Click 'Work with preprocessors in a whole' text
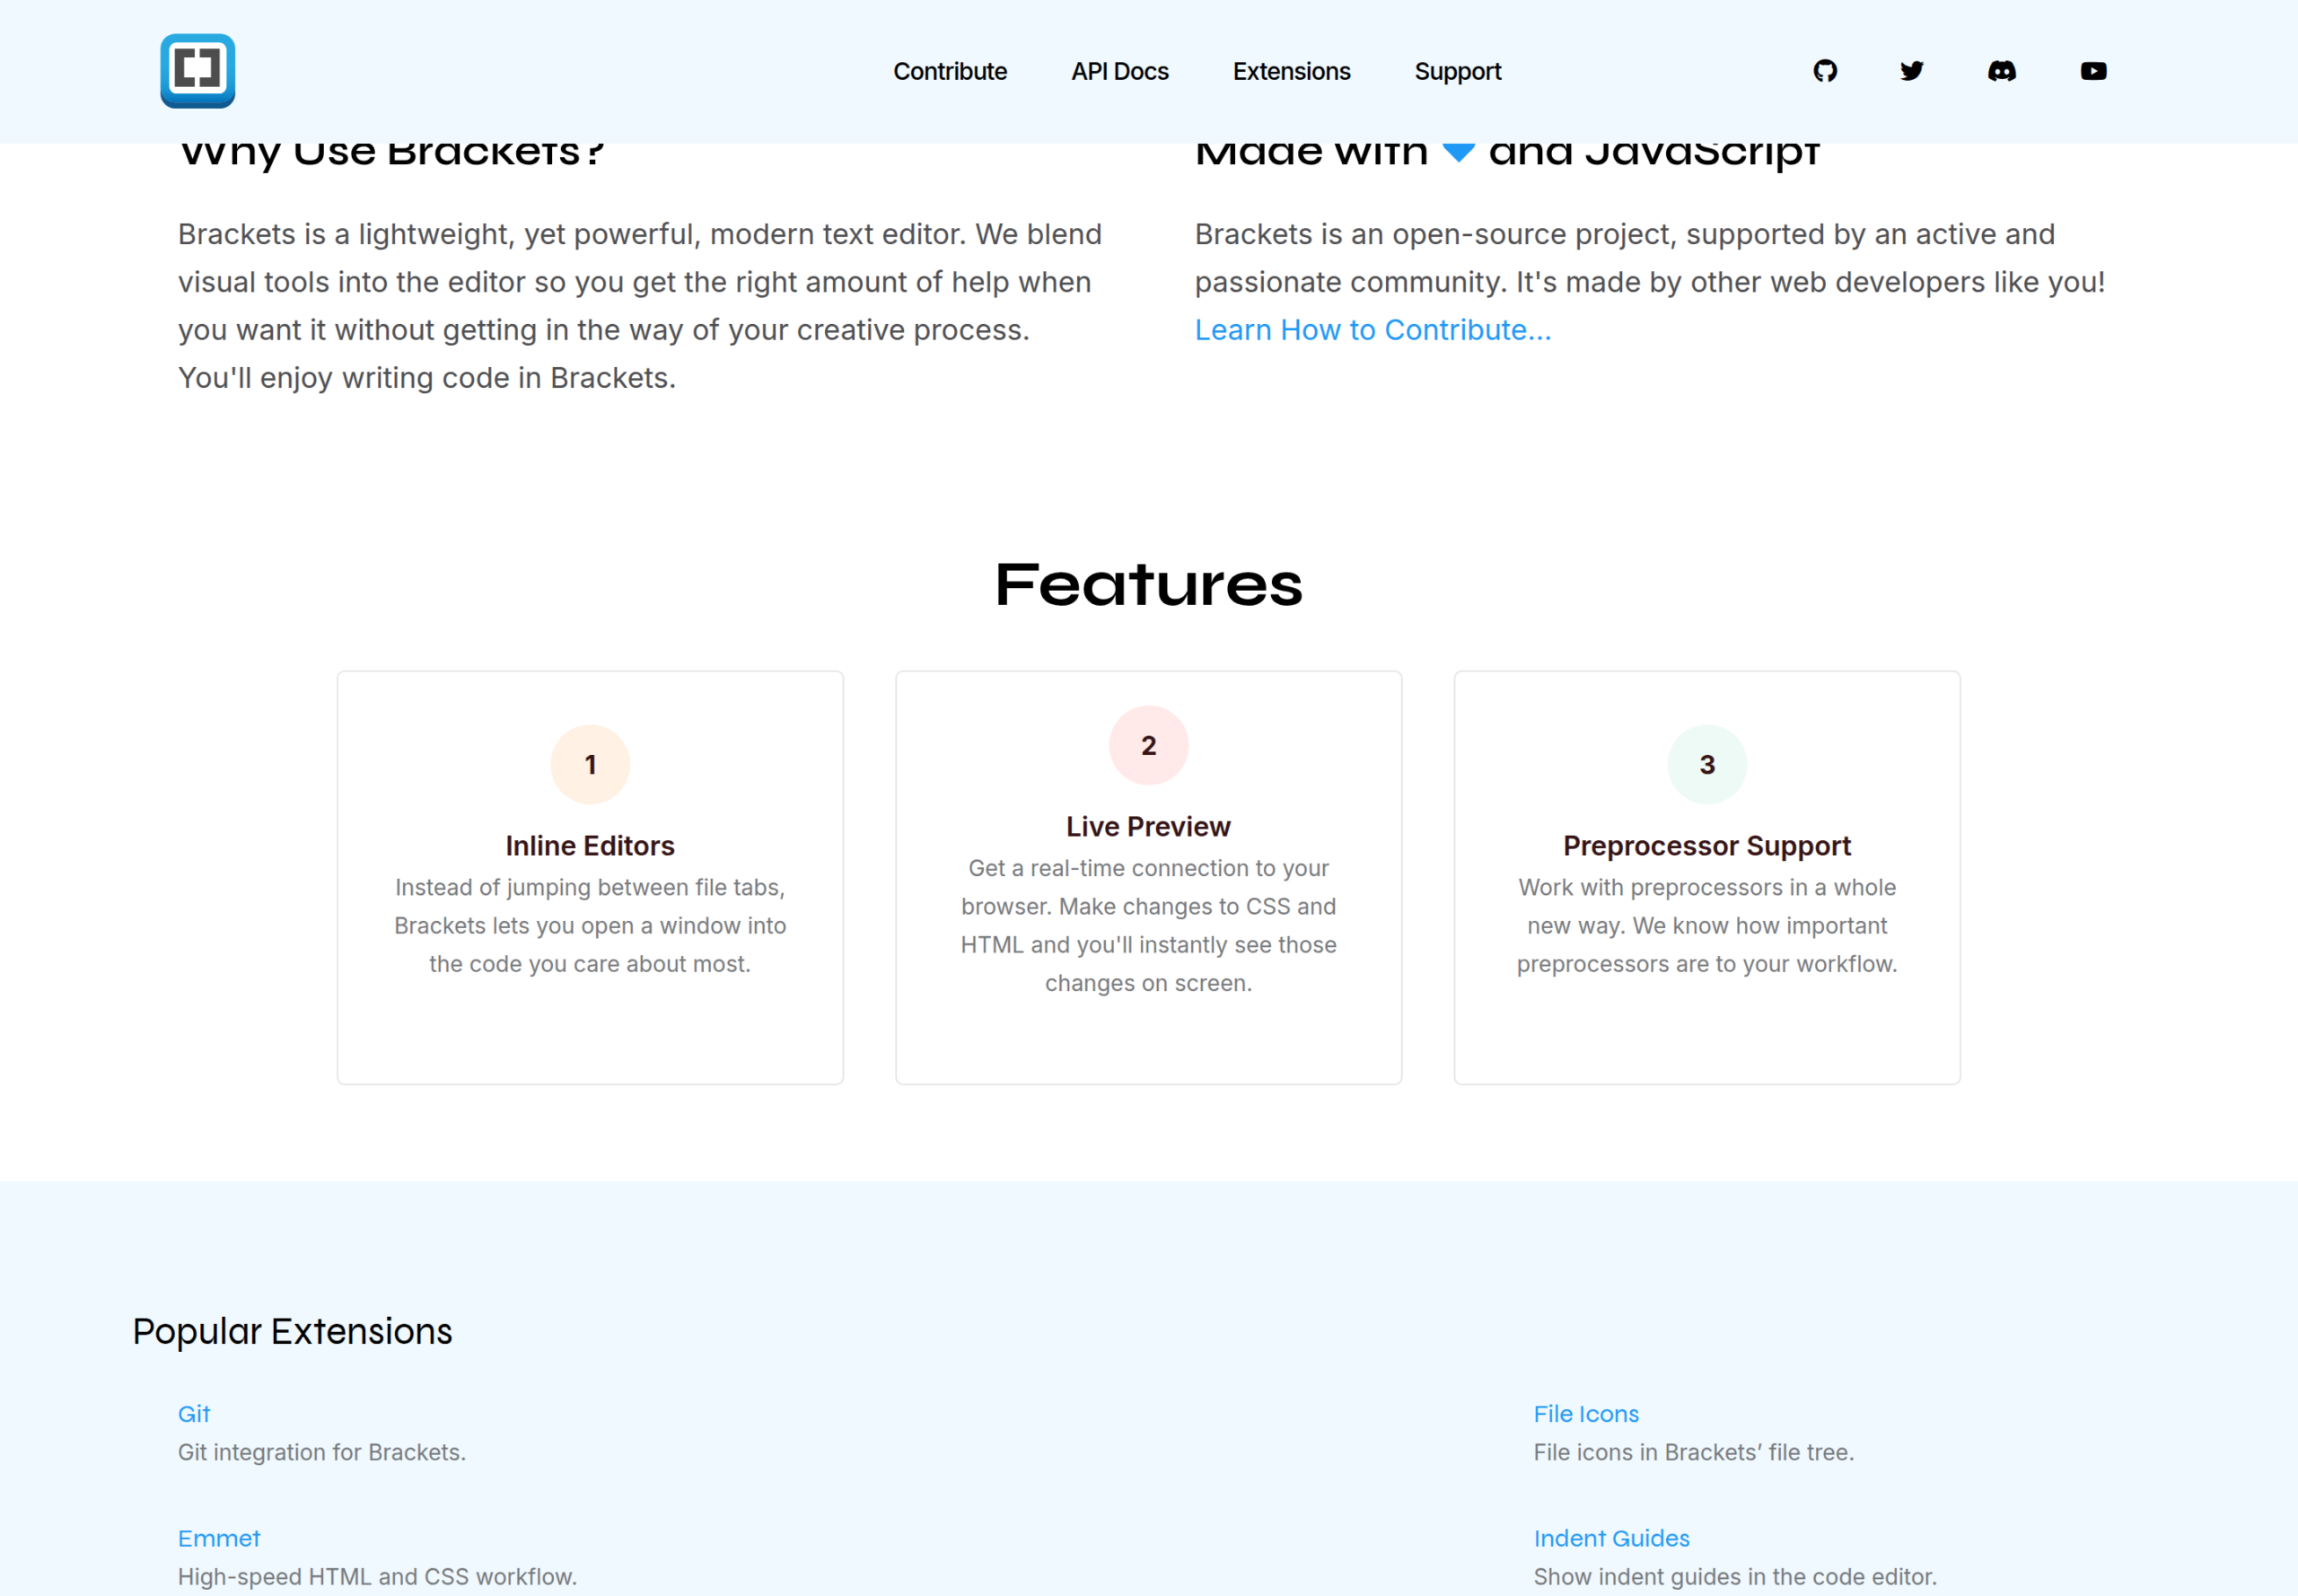 point(1706,926)
